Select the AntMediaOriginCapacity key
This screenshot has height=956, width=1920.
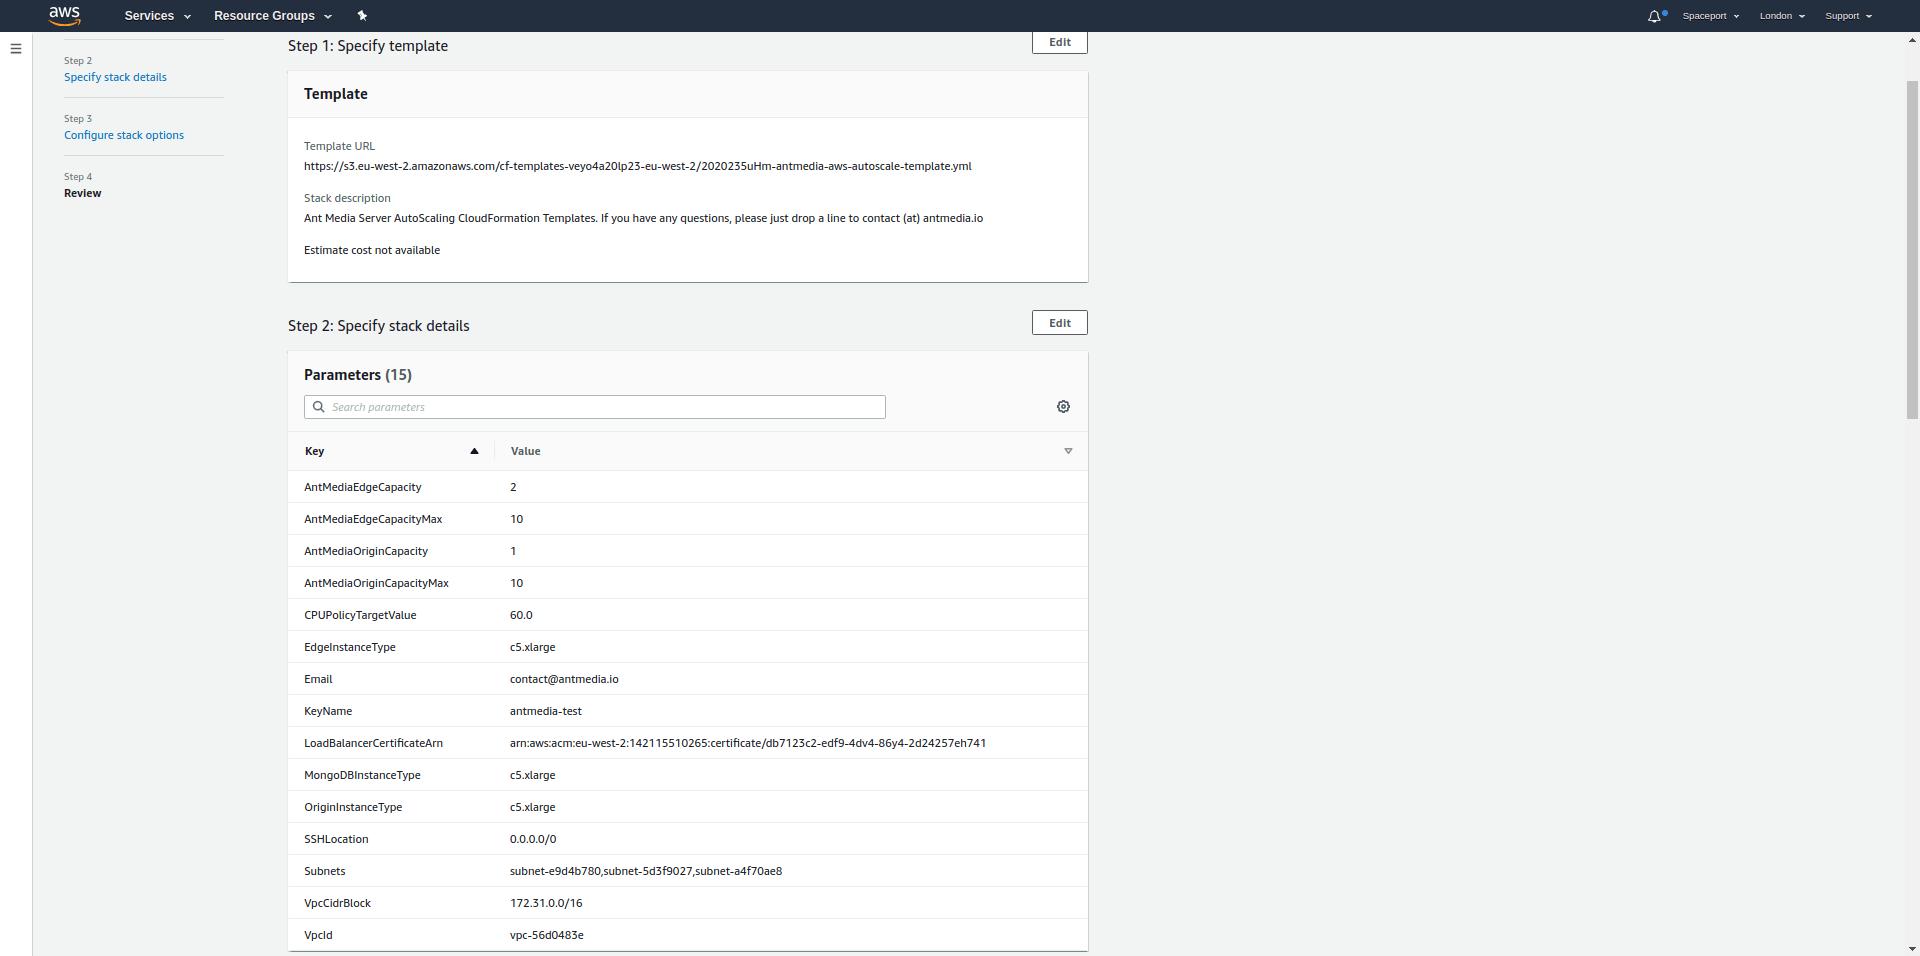pyautogui.click(x=366, y=551)
